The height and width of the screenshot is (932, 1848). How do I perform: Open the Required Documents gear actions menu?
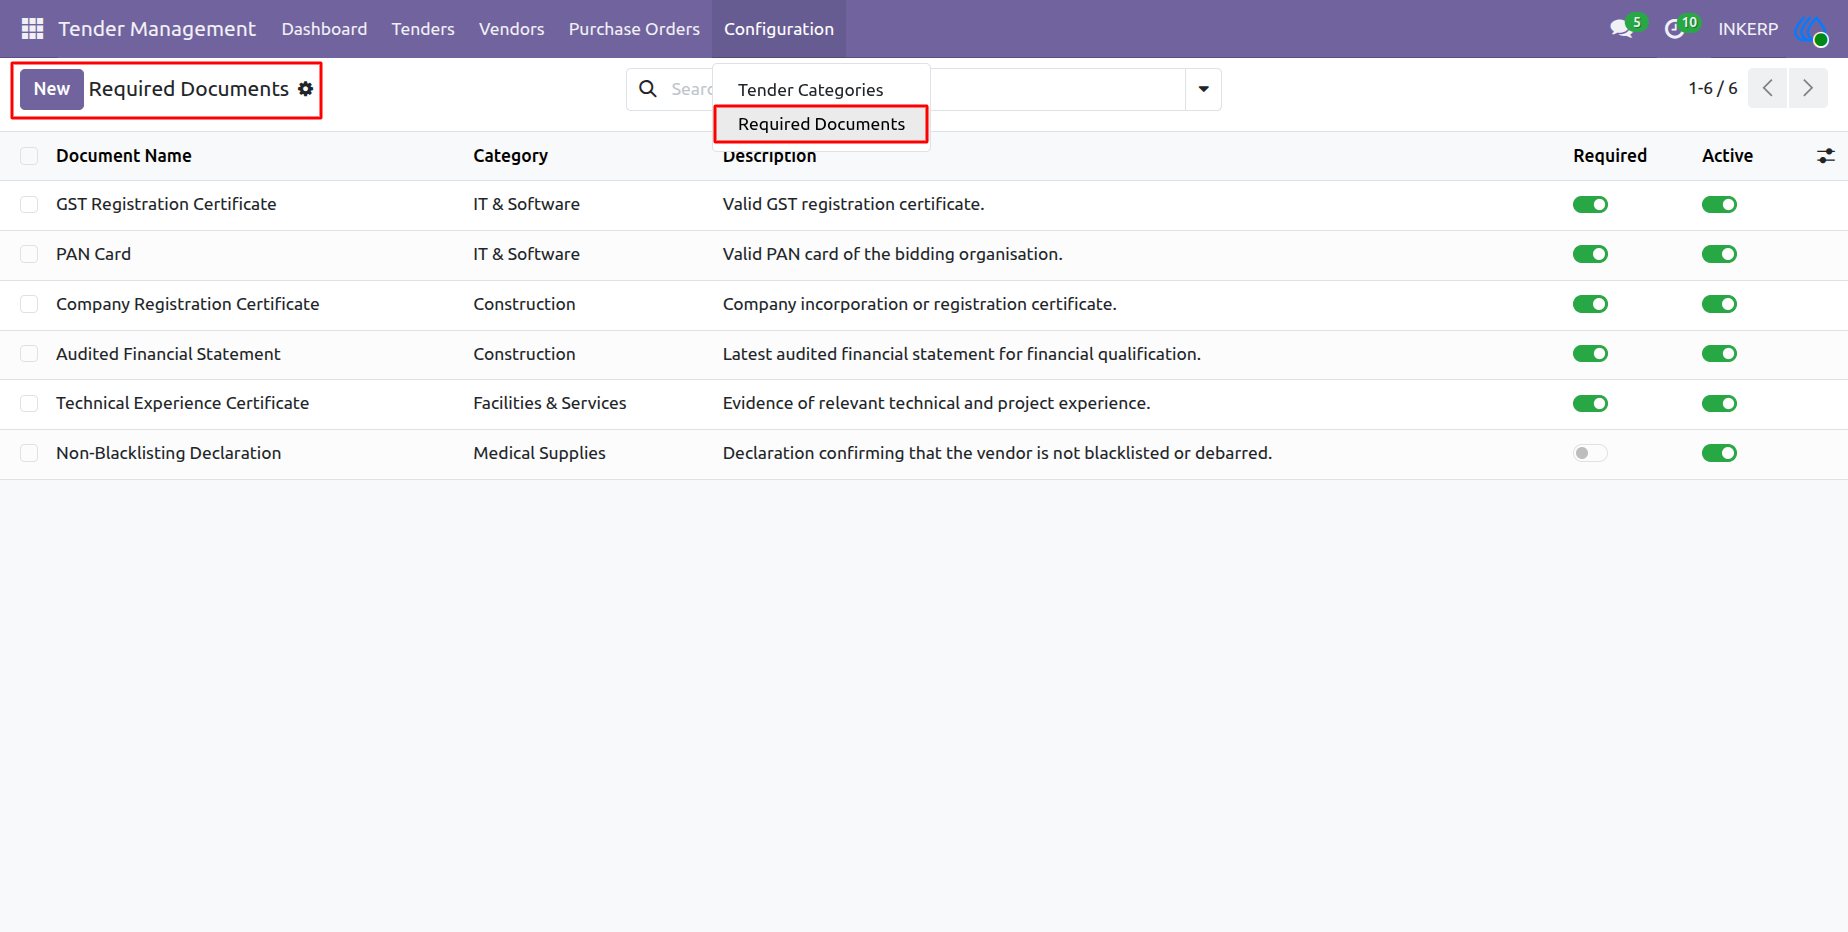click(x=306, y=89)
